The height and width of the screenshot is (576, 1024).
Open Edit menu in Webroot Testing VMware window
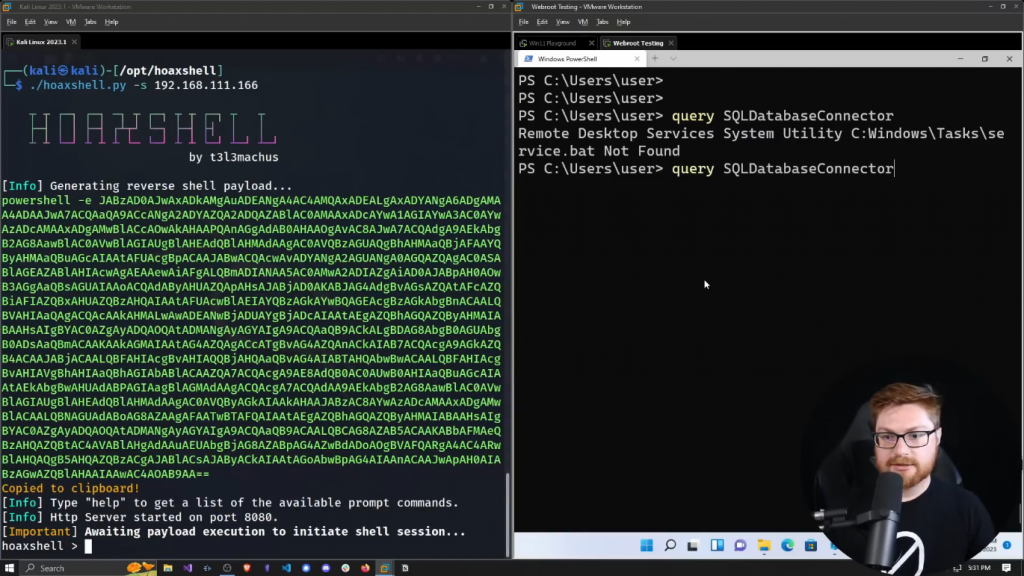click(542, 22)
